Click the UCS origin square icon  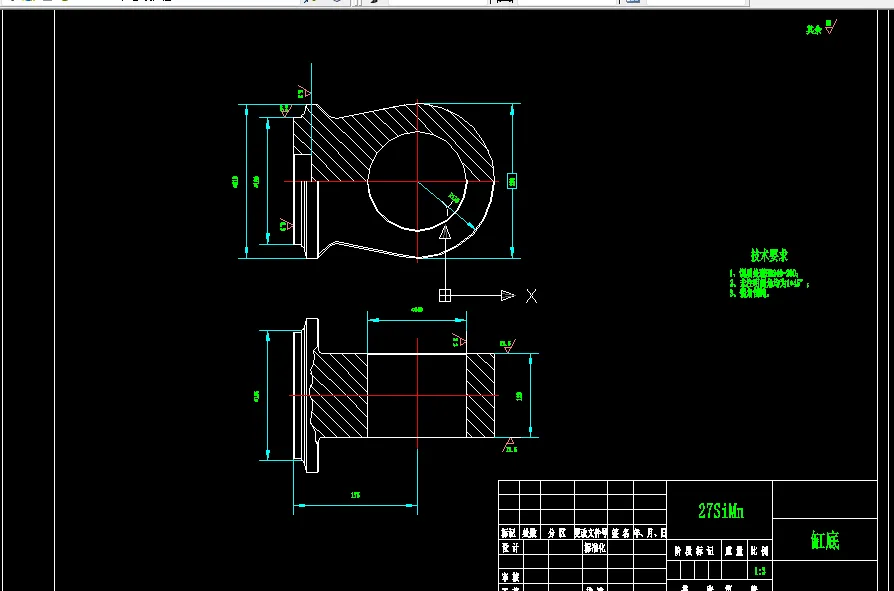click(445, 295)
